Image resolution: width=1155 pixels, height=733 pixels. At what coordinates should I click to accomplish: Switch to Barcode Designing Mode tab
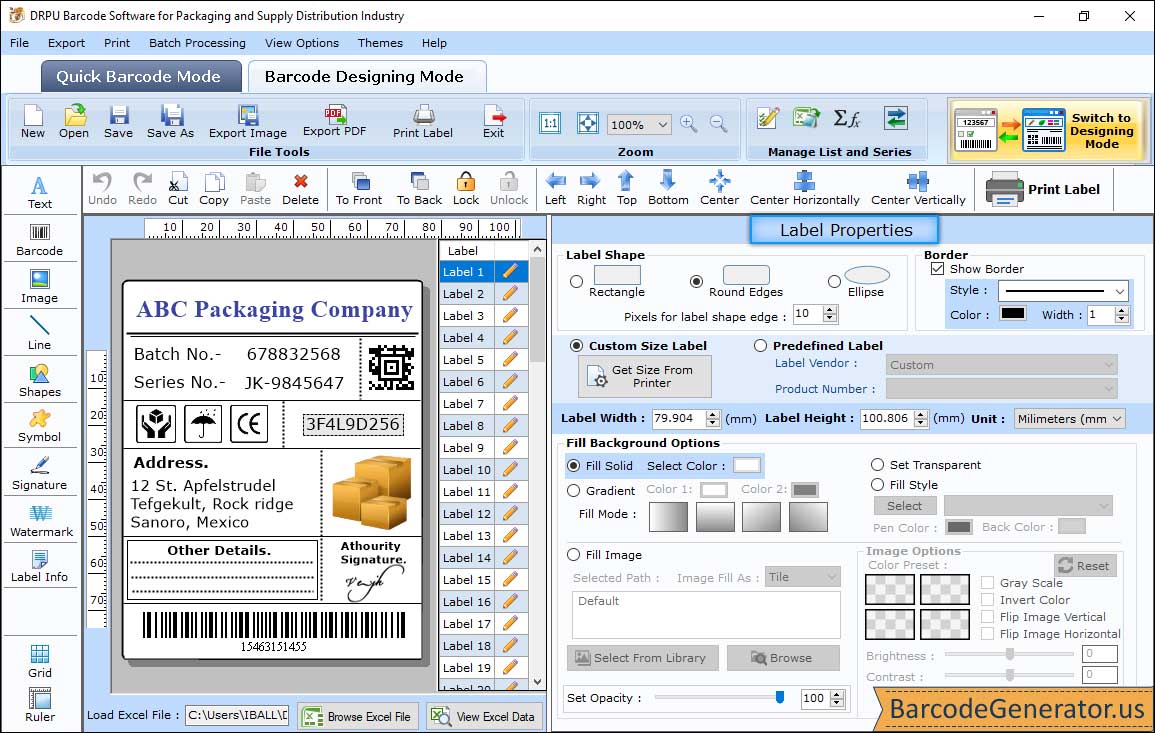(364, 77)
